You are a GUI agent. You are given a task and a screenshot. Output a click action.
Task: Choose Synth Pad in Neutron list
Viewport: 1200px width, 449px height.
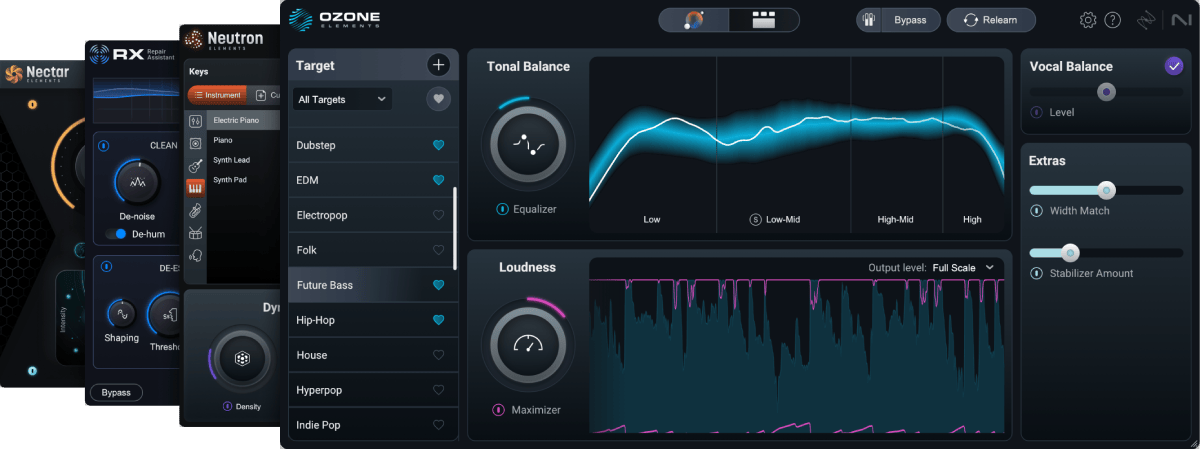244,180
